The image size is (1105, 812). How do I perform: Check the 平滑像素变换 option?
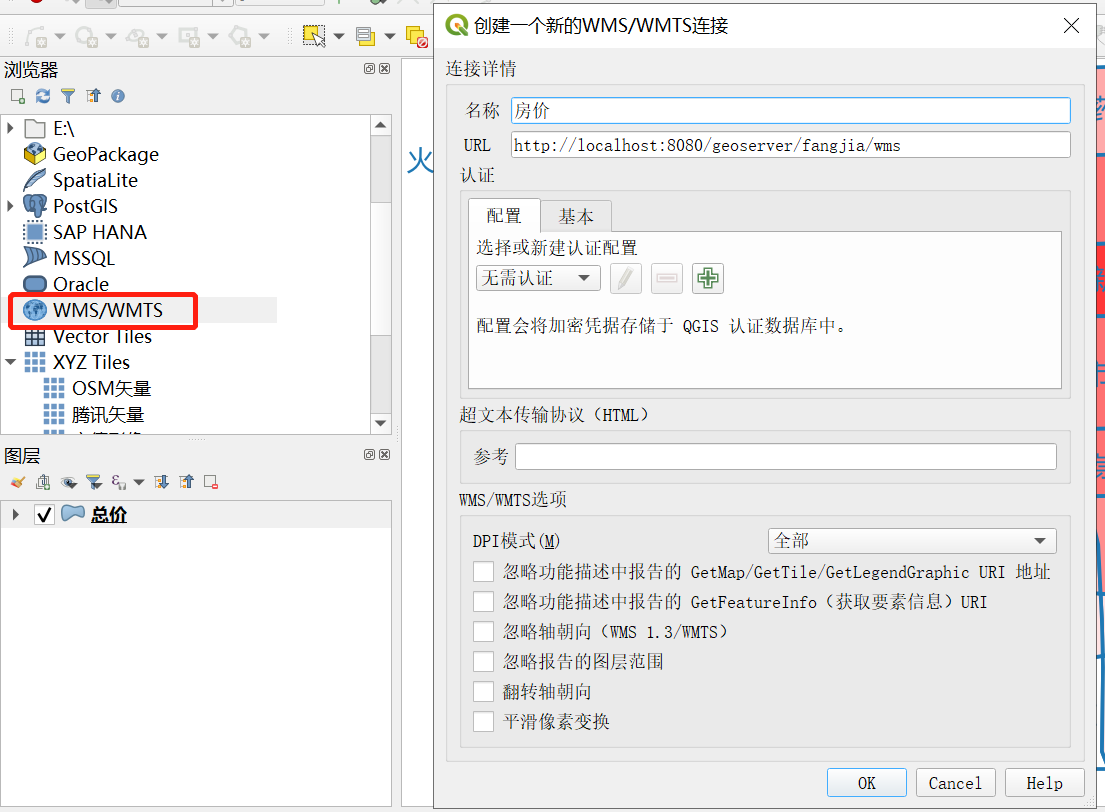click(x=484, y=721)
